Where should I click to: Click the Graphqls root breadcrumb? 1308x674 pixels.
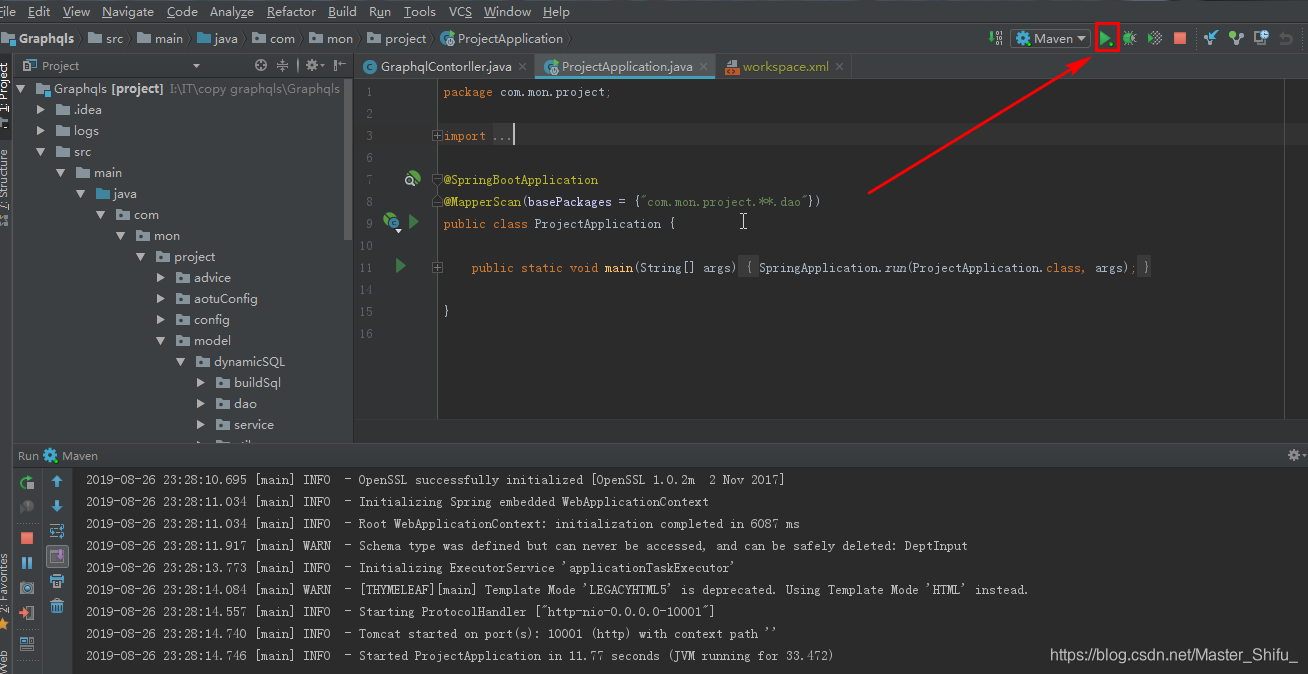(x=37, y=38)
